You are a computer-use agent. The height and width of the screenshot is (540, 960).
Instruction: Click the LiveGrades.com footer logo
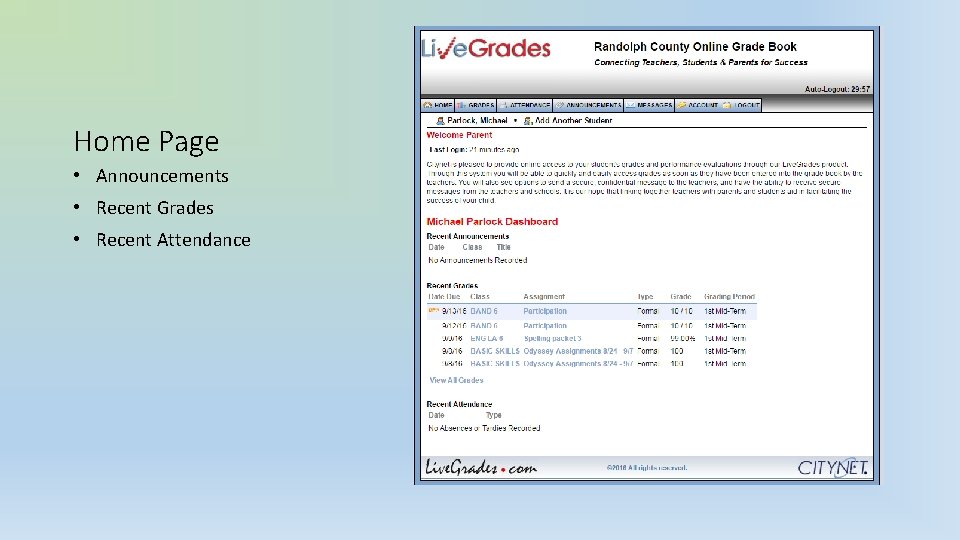[481, 468]
